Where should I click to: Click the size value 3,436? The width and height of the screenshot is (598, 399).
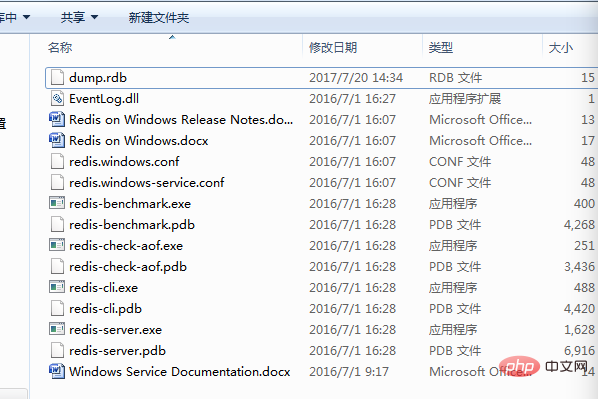click(579, 267)
